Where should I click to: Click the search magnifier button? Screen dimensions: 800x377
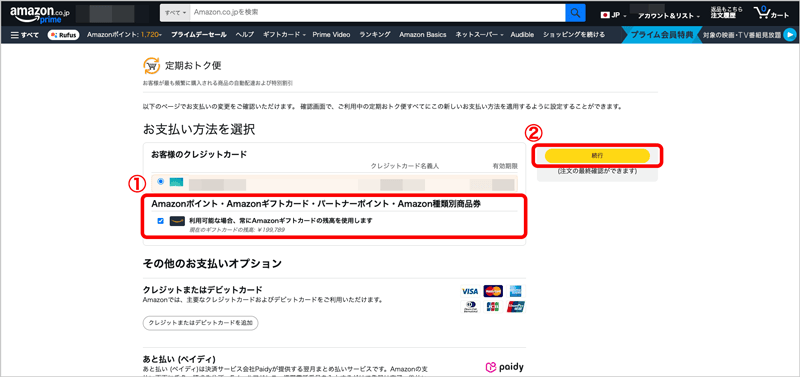pyautogui.click(x=575, y=13)
